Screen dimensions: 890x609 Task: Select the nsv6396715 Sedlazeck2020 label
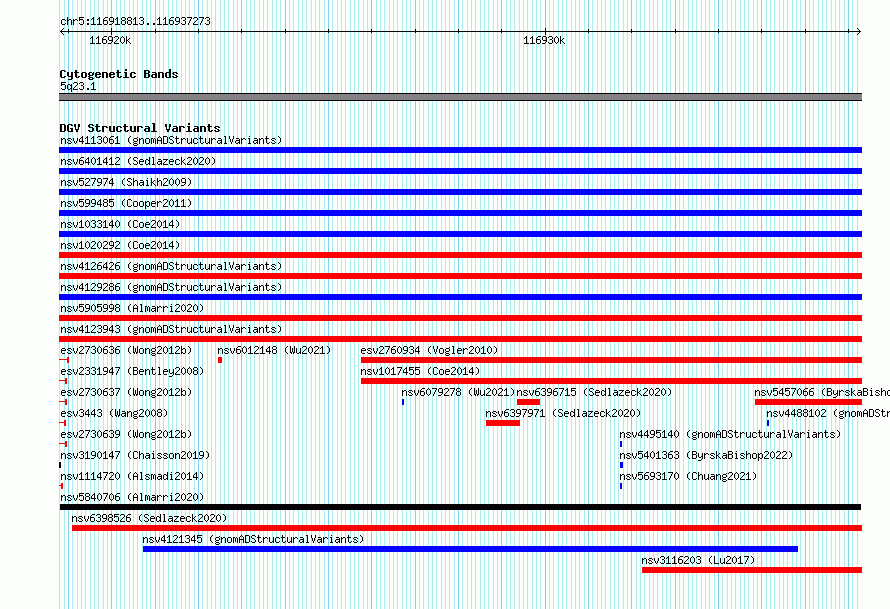point(594,392)
